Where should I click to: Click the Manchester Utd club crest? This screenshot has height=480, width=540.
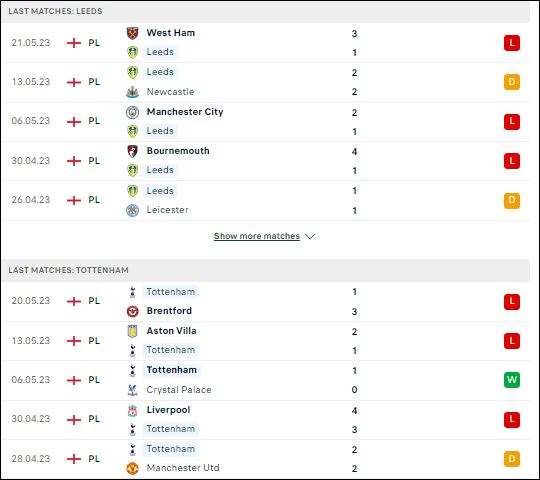[133, 468]
